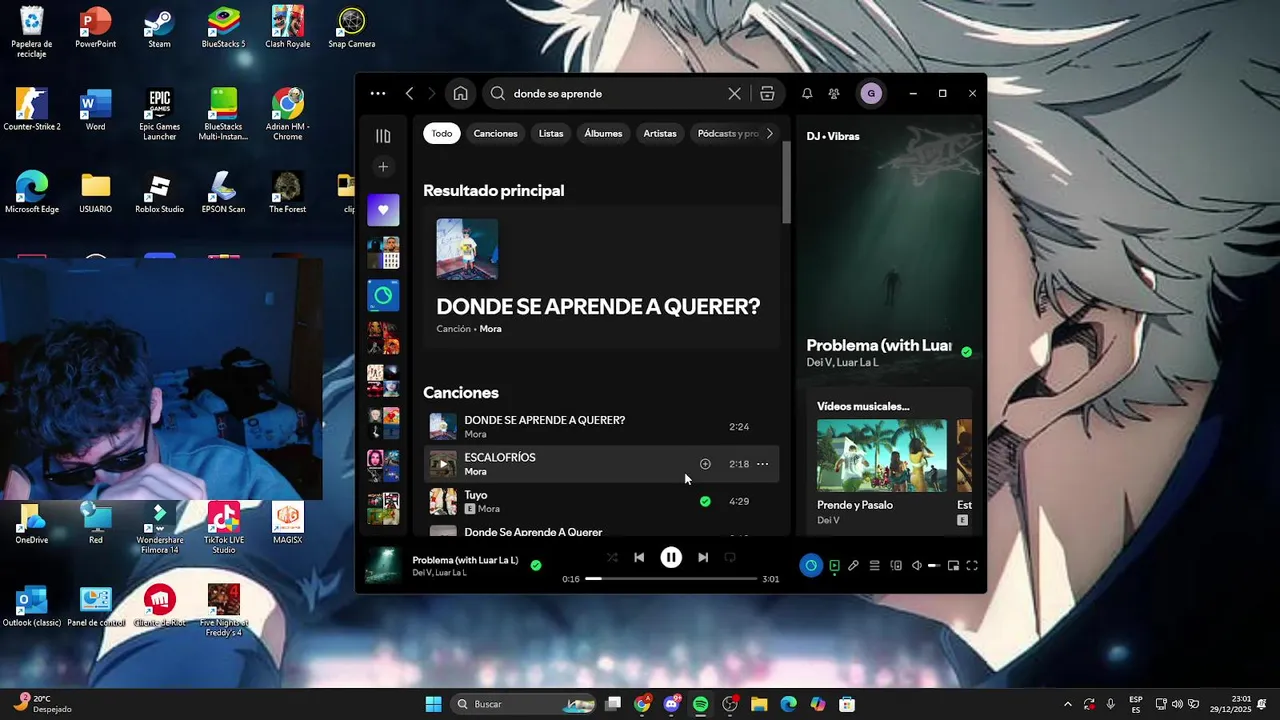Toggle the green saved check for Tuyo
The width and height of the screenshot is (1280, 720).
coord(705,501)
